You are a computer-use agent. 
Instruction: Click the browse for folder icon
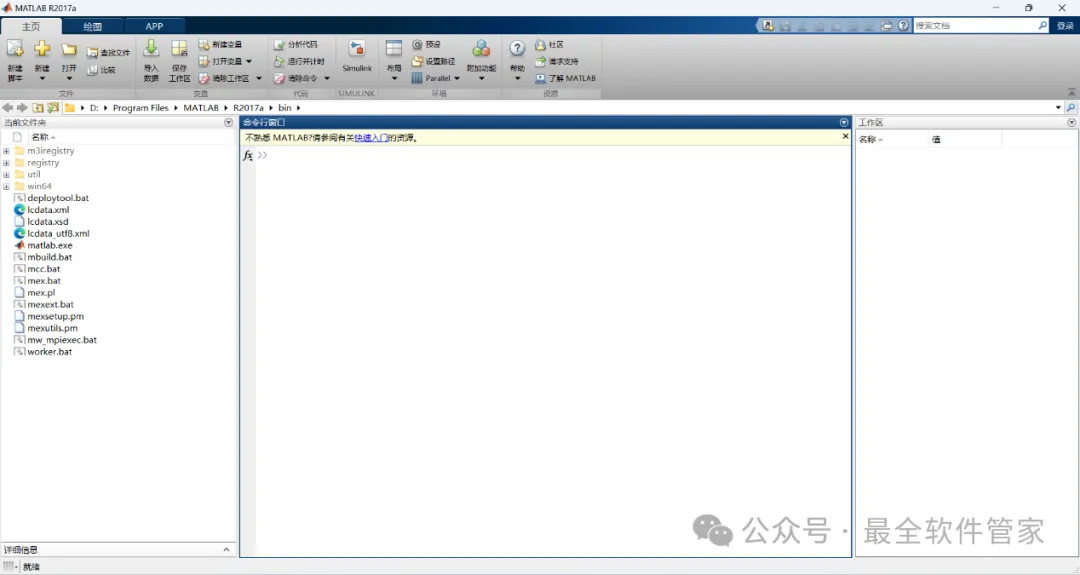(x=53, y=107)
